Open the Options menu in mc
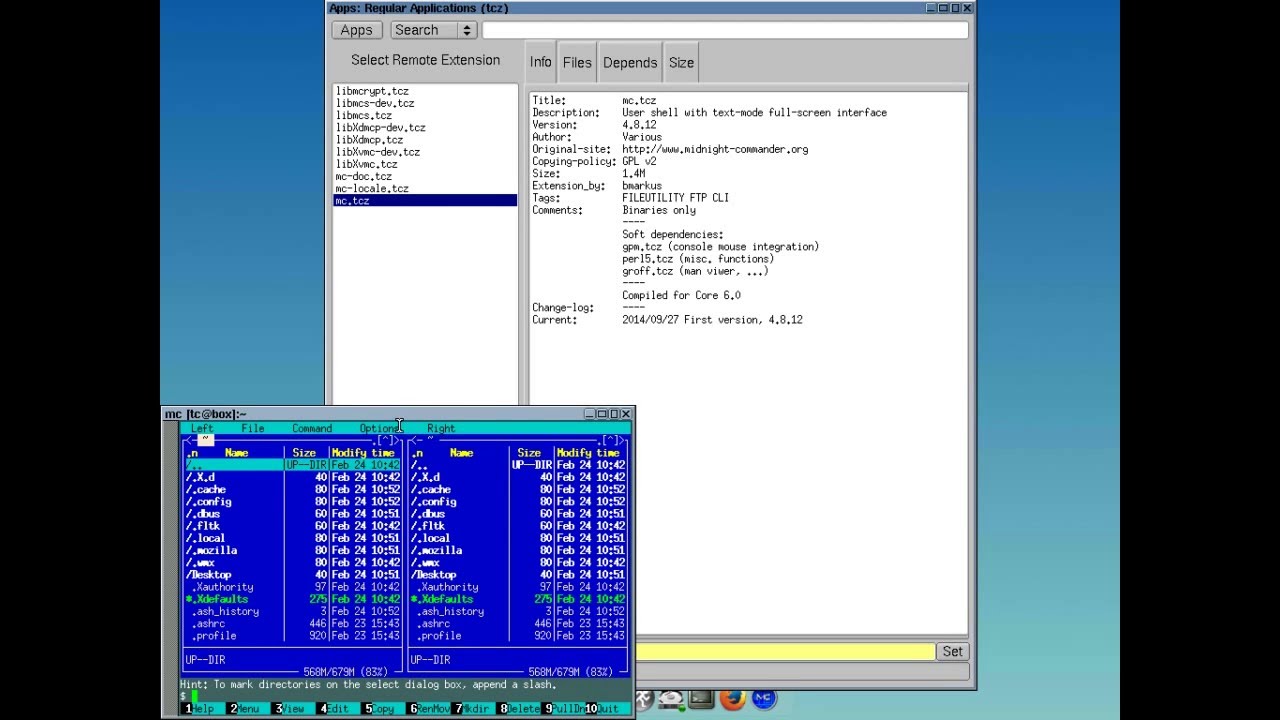Viewport: 1280px width, 720px height. coord(380,428)
